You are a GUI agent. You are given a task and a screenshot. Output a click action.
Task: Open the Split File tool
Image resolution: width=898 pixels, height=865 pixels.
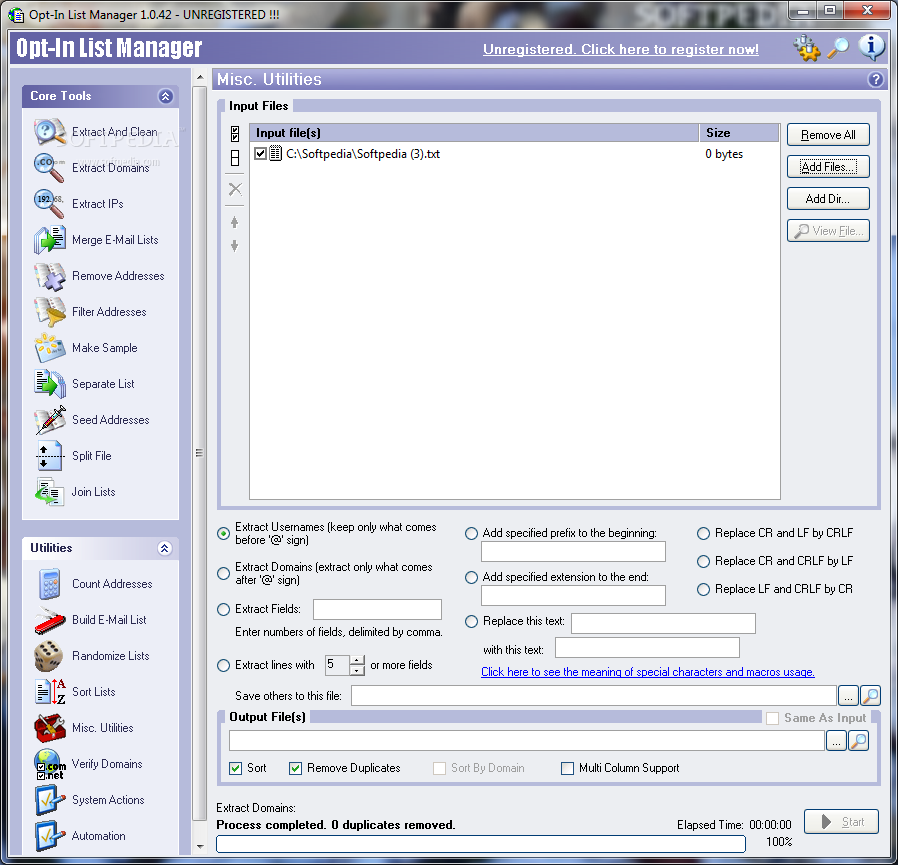73,456
